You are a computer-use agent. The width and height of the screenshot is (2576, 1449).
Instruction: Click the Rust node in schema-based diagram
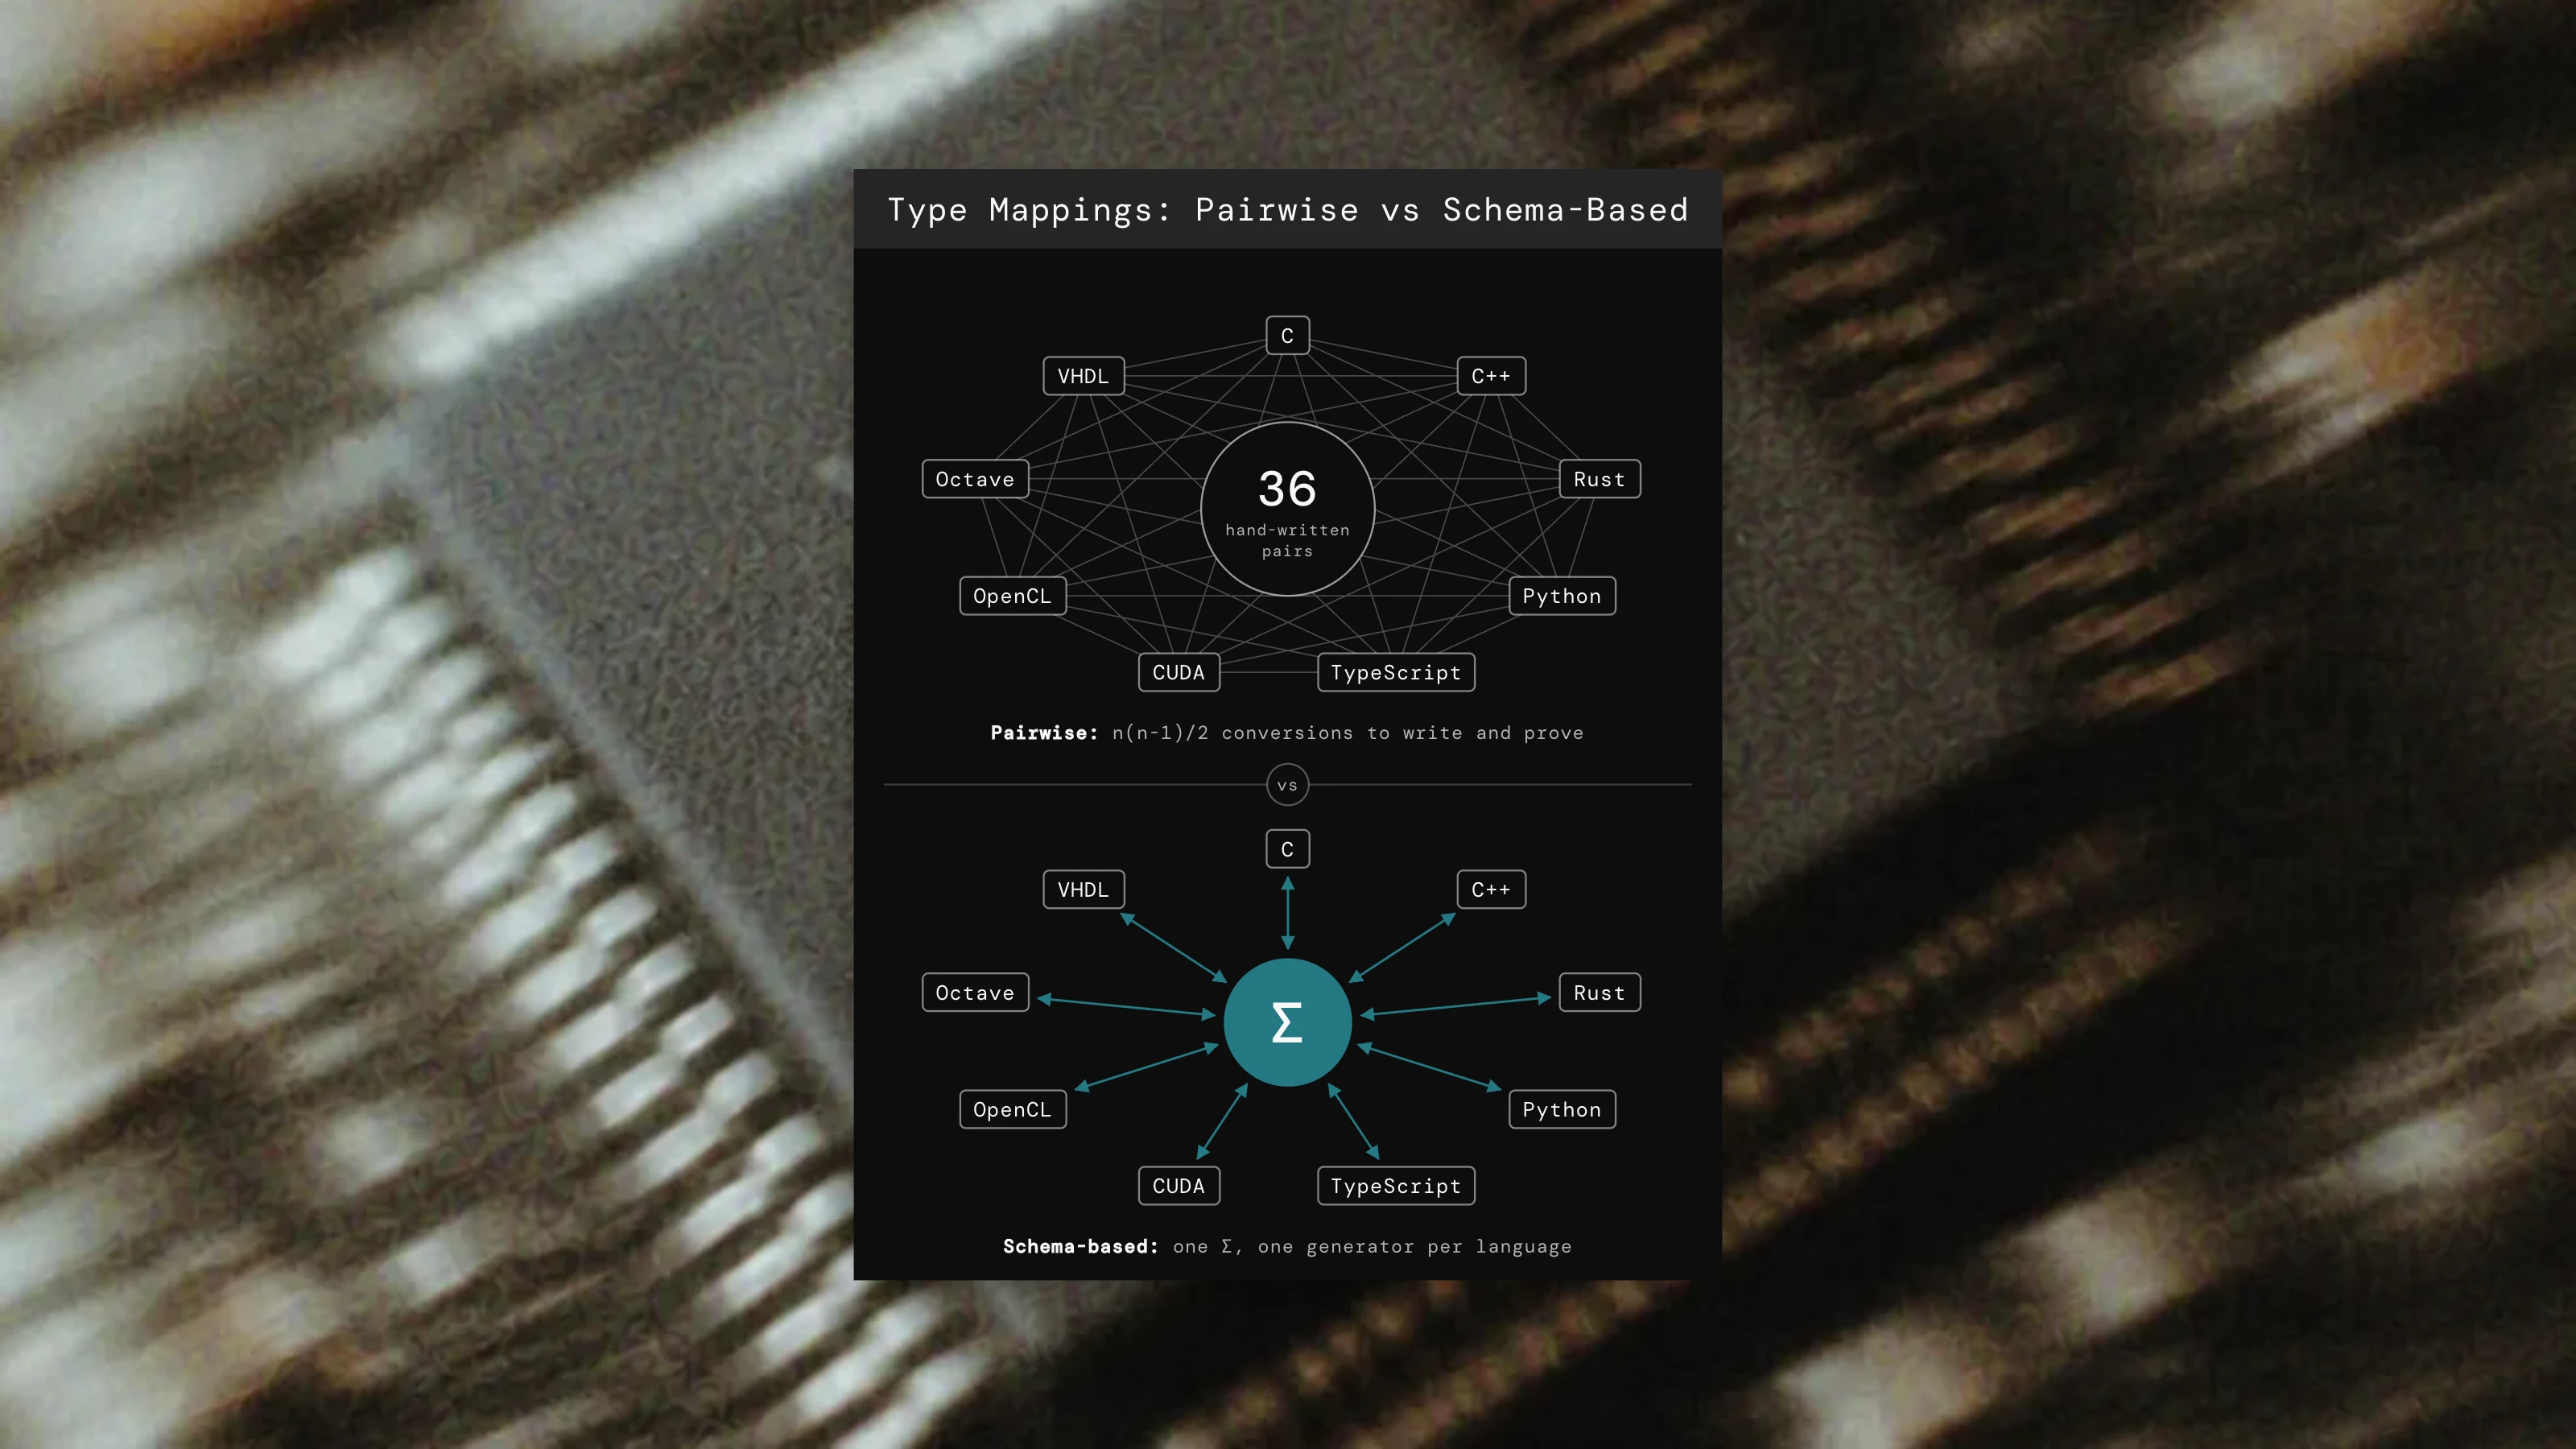[x=1599, y=992]
